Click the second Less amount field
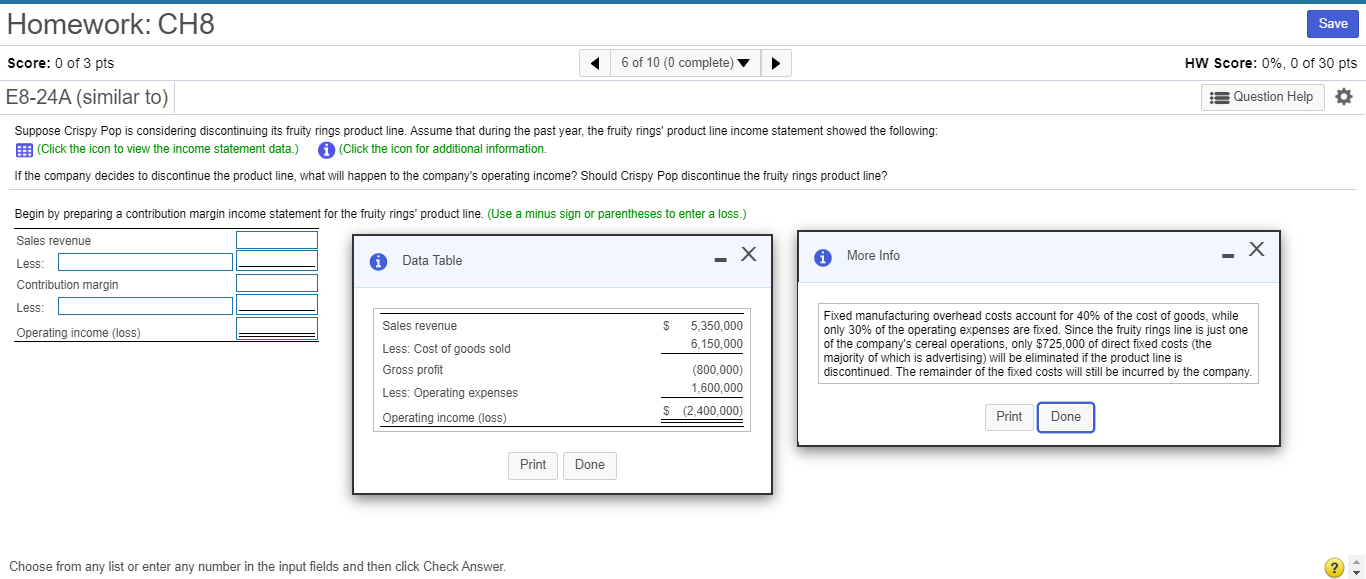This screenshot has height=579, width=1366. (x=277, y=304)
